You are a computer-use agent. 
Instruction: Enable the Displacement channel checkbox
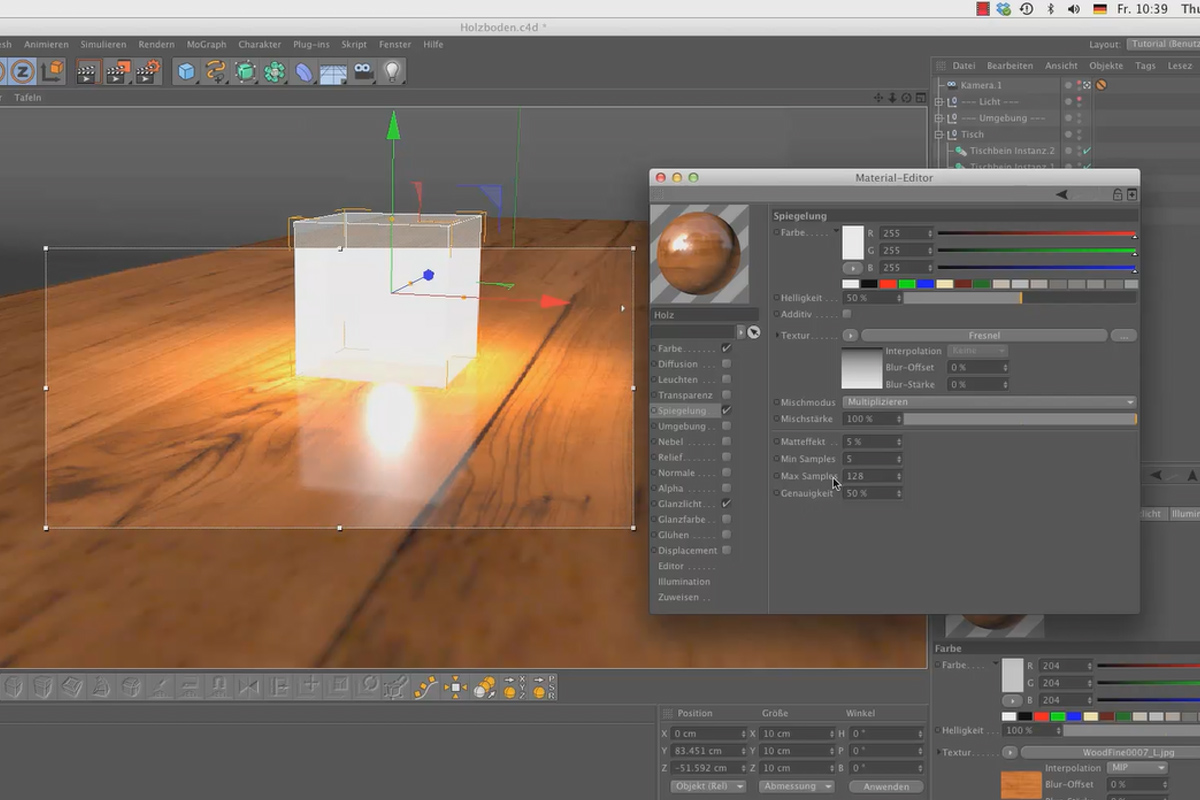726,550
